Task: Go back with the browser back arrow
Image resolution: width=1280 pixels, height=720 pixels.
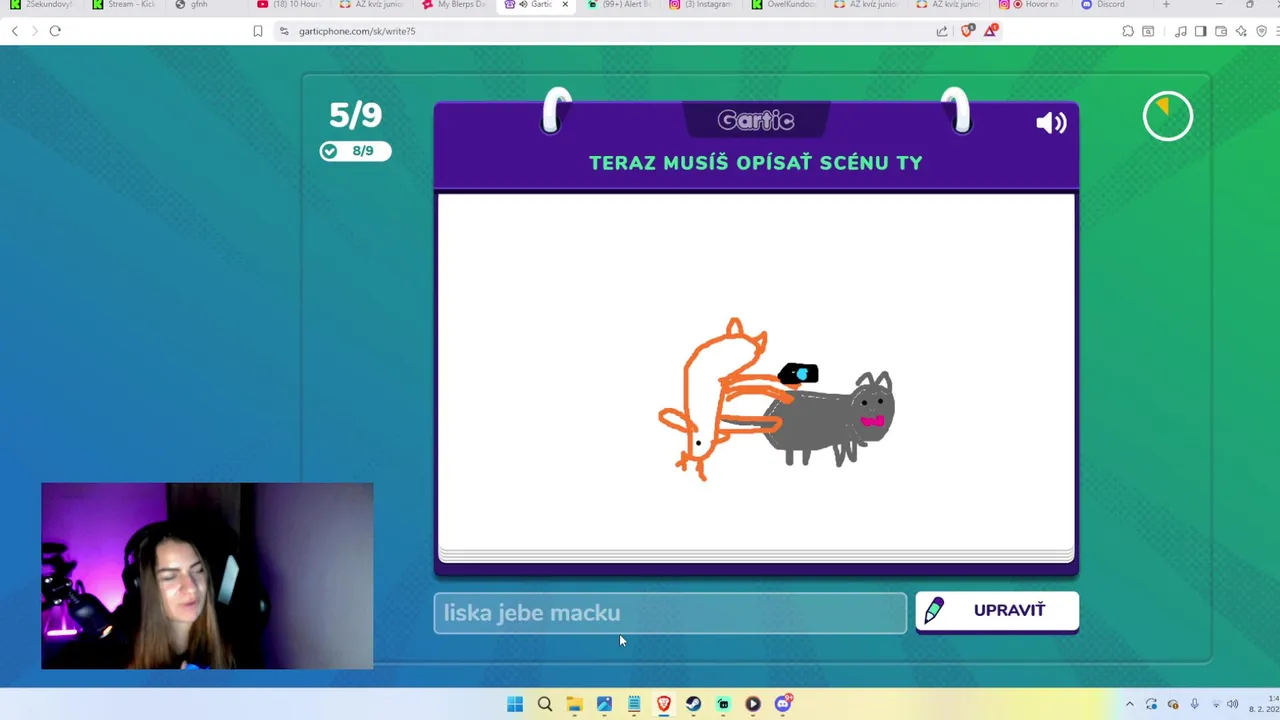Action: pos(15,31)
